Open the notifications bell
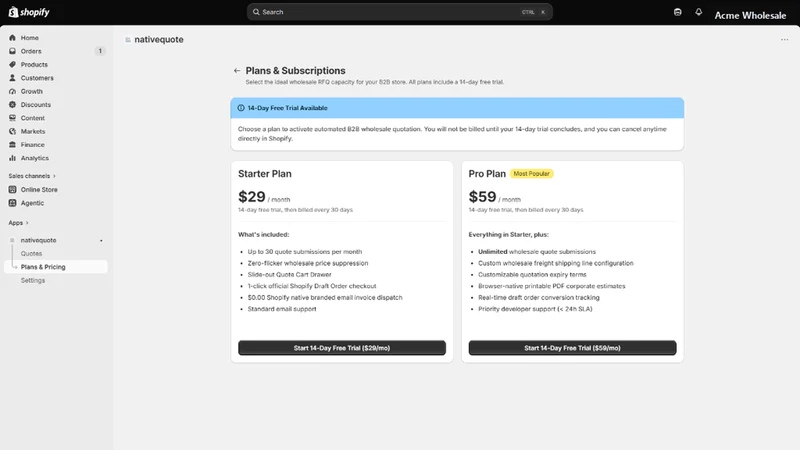Image resolution: width=800 pixels, height=450 pixels. pos(698,12)
